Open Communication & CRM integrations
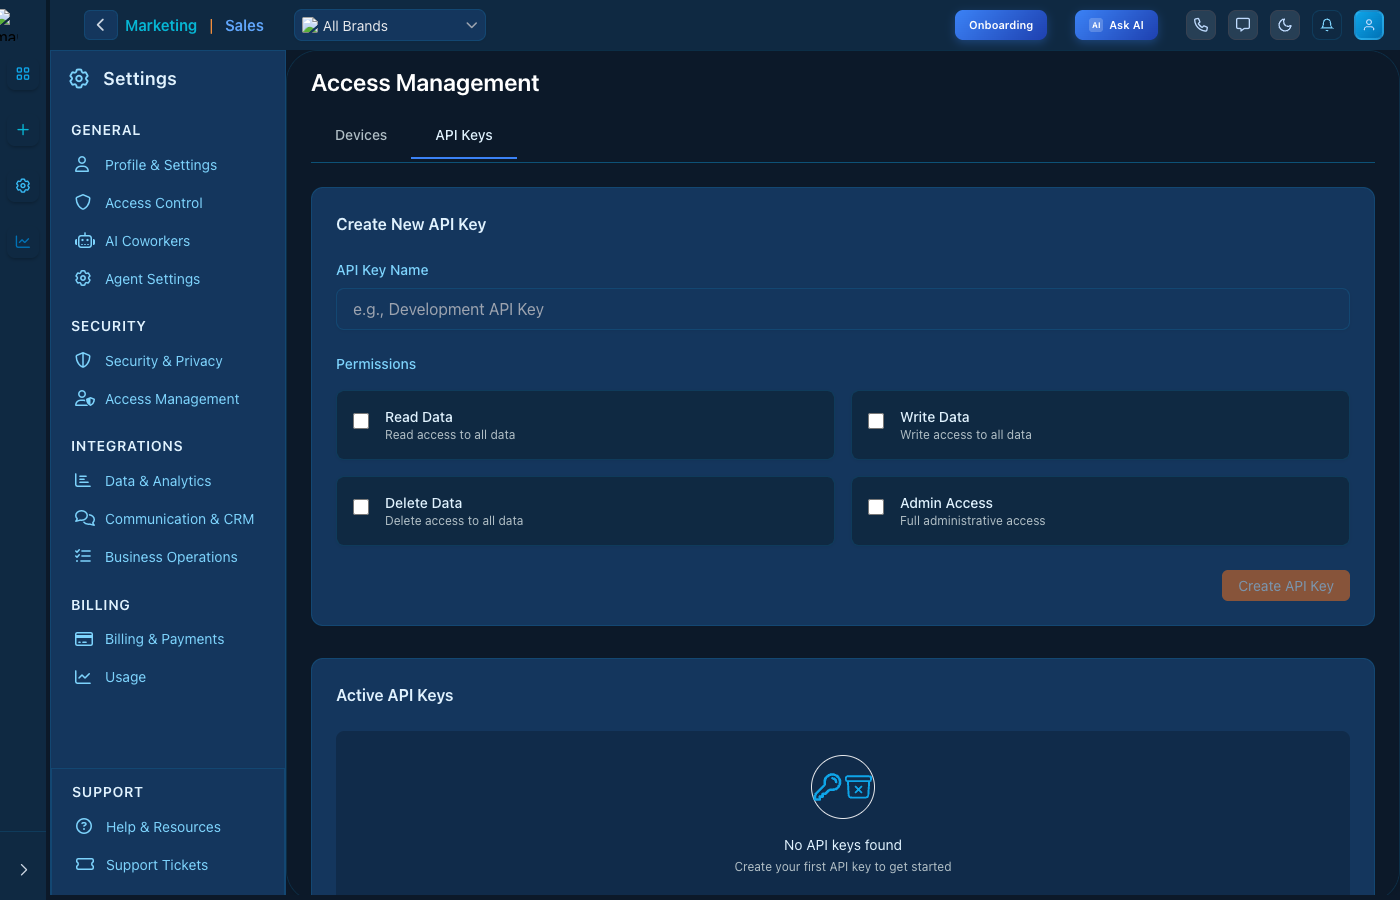 tap(180, 519)
